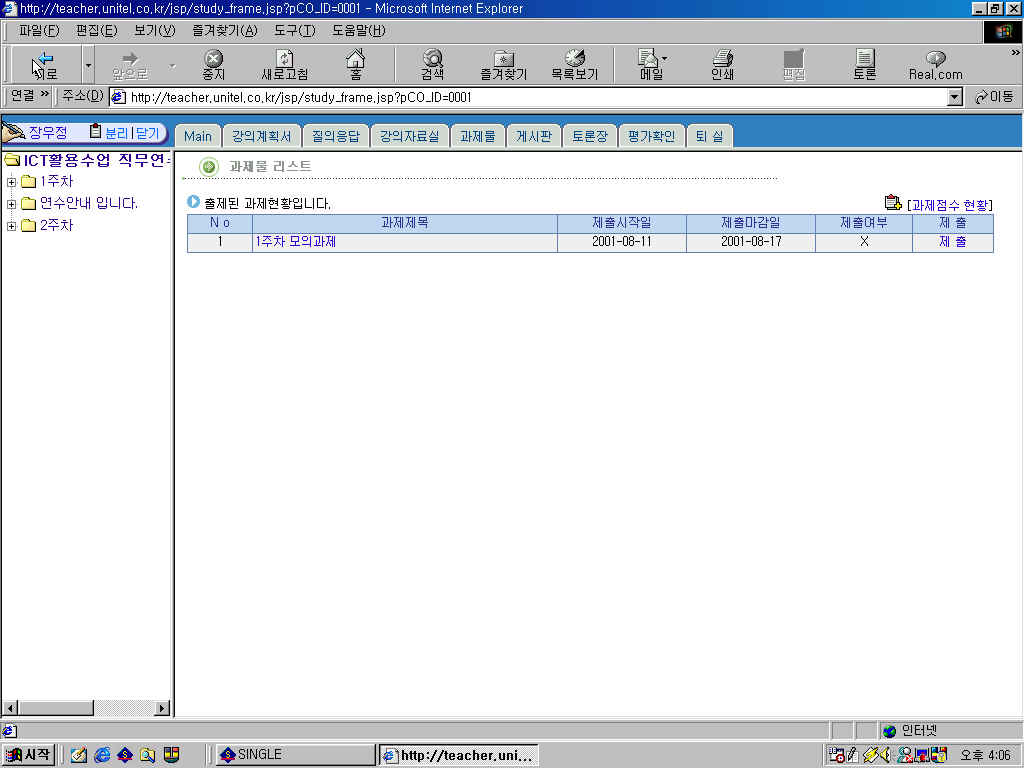This screenshot has height=768, width=1024.
Task: Click the Refresh (새로고침) toolbar icon
Action: point(284,65)
